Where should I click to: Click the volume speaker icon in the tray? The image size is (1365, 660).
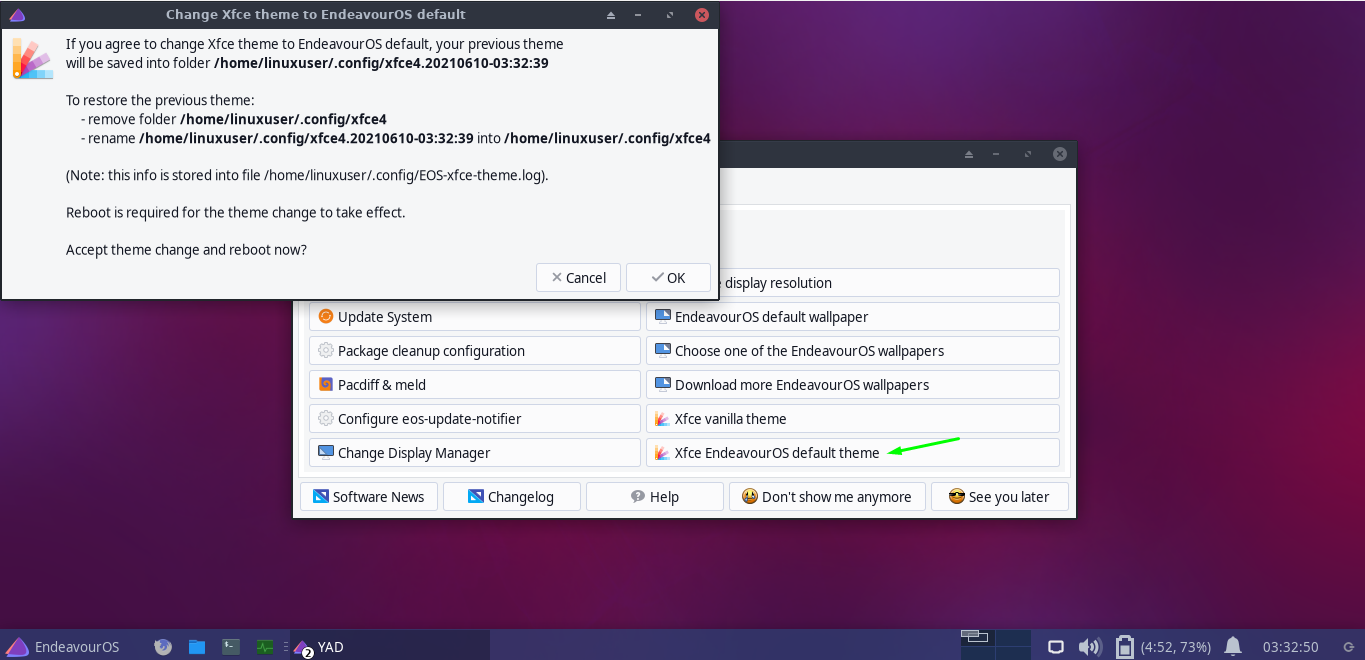tap(1089, 647)
